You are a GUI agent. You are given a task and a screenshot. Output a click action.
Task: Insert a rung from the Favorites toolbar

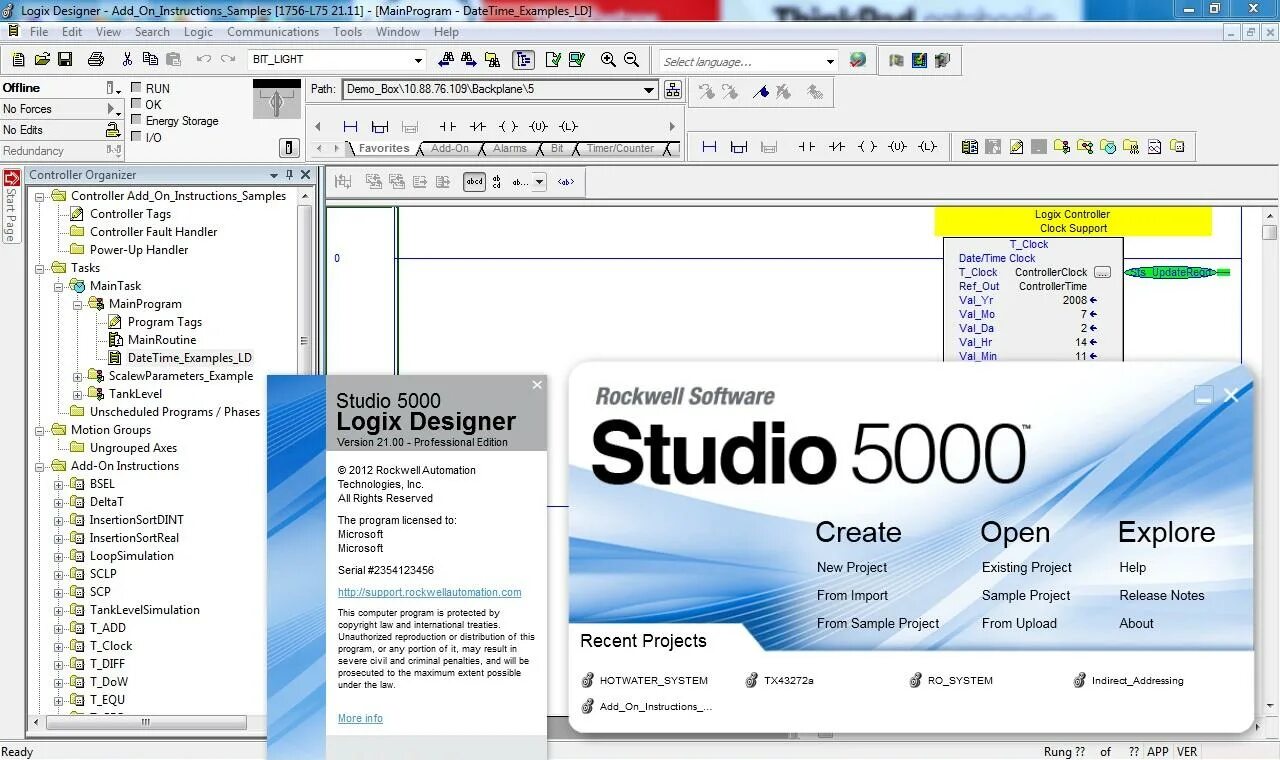(350, 127)
